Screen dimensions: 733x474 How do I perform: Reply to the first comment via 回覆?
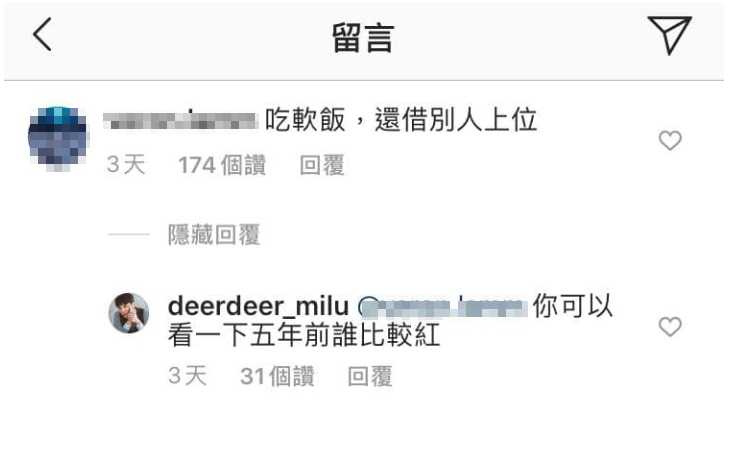[x=322, y=165]
